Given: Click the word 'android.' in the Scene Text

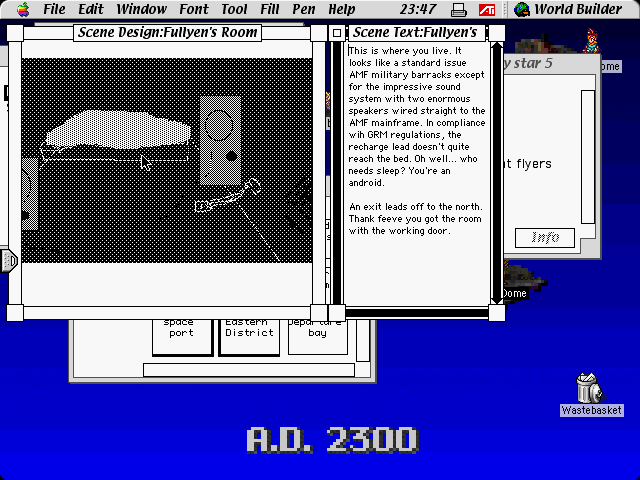Looking at the screenshot, I should [x=367, y=182].
